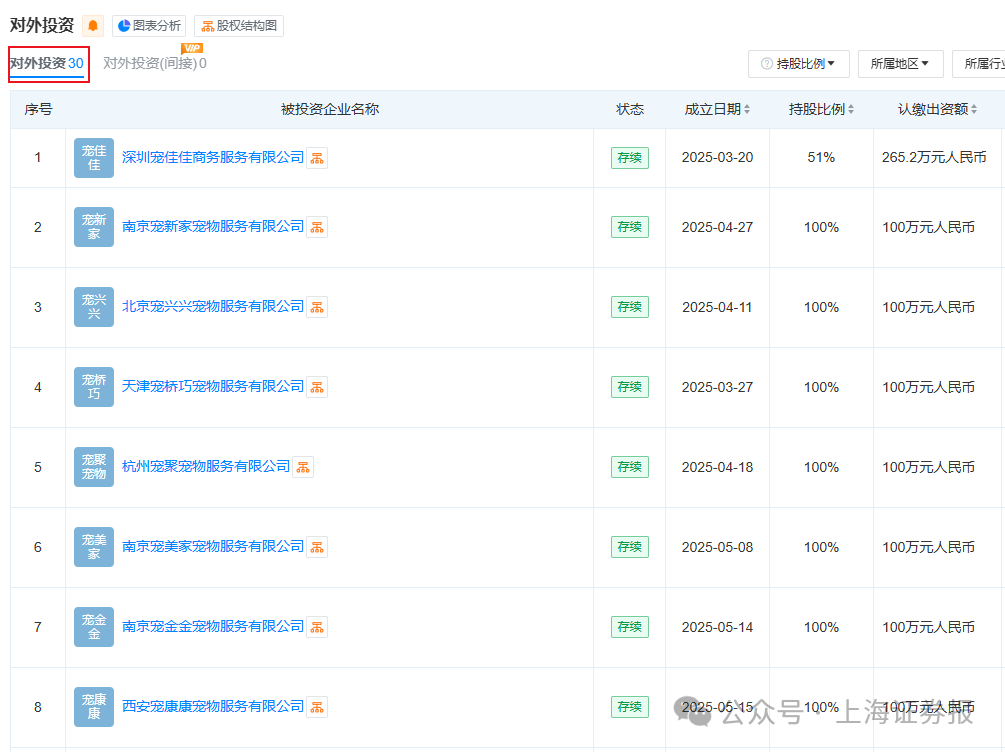Open equity structure icon for 北京宠兴兴宠物服务有限公司
This screenshot has width=1005, height=752.
click(x=317, y=308)
